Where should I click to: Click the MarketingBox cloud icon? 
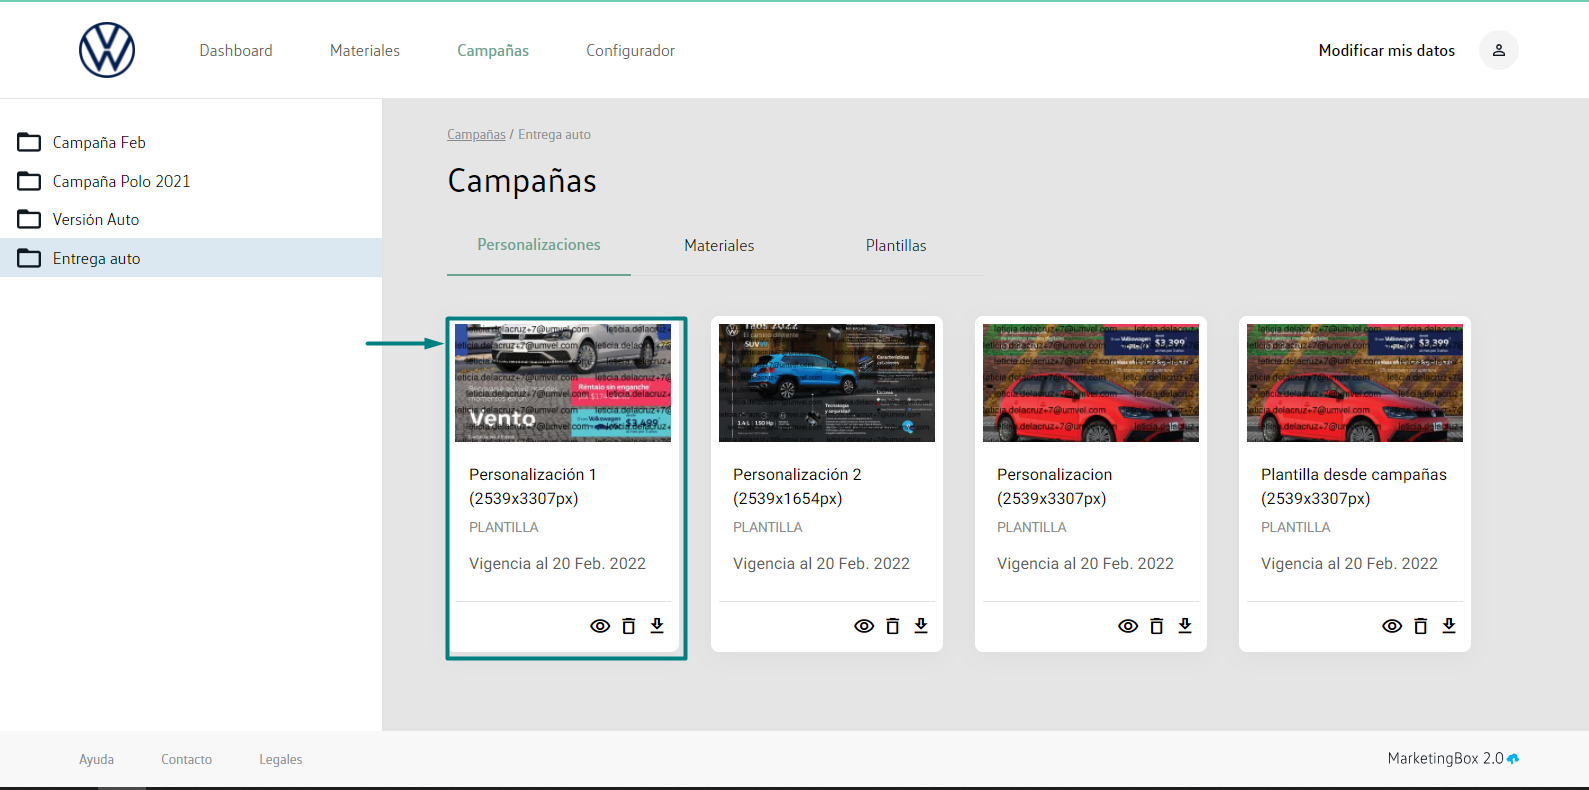coord(1513,759)
